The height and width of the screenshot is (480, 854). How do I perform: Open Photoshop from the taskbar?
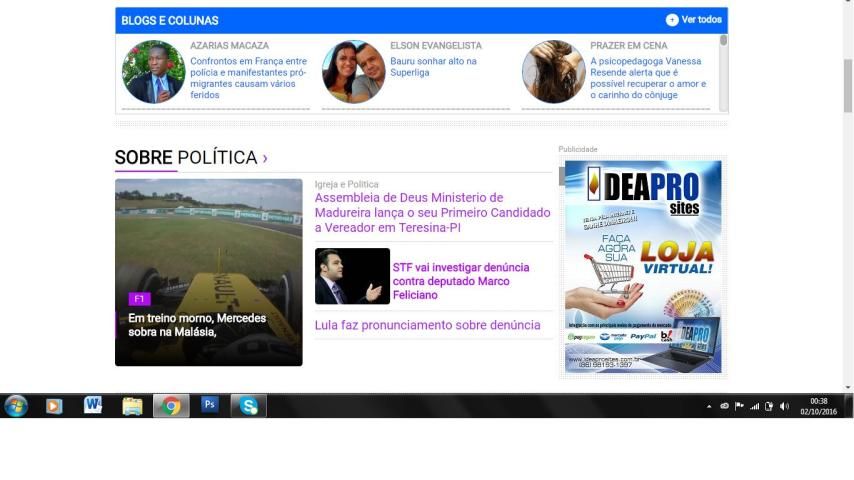click(x=210, y=405)
